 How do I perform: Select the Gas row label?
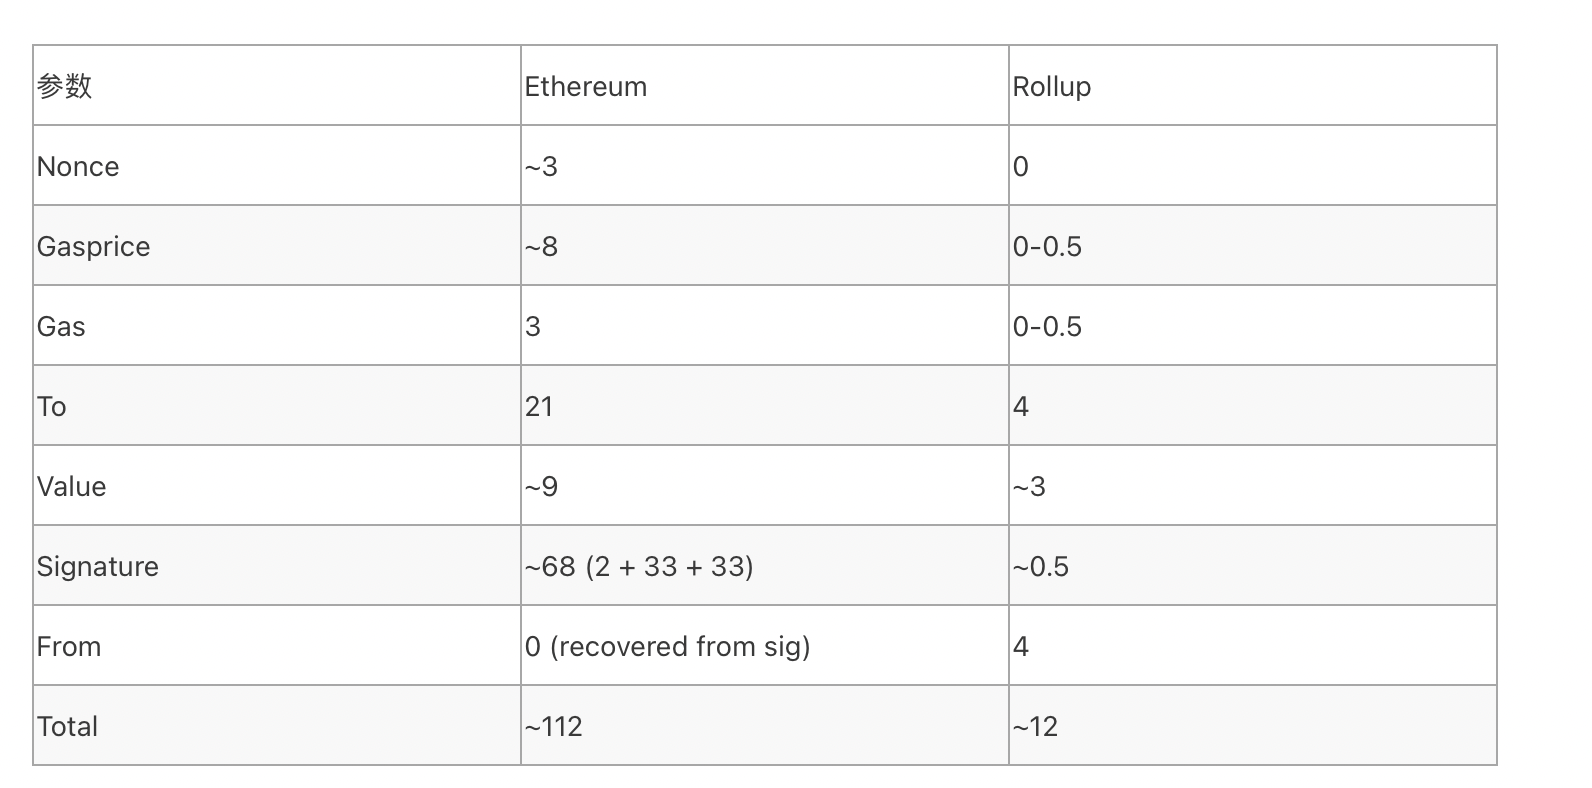coord(61,327)
